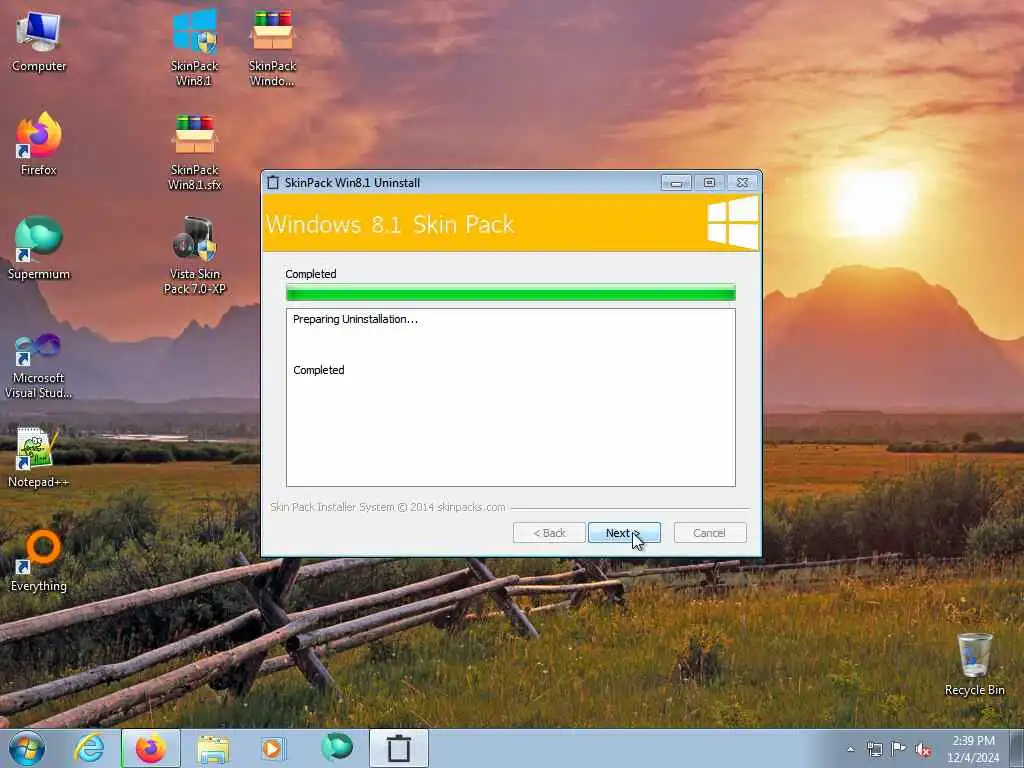Launch Internet Explorer from the taskbar
The width and height of the screenshot is (1024, 768).
point(89,748)
